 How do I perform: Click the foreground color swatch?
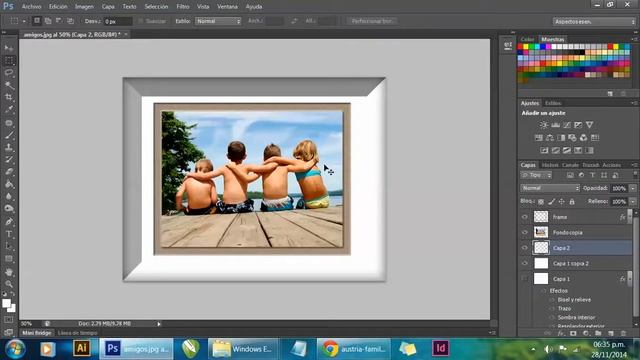6,303
